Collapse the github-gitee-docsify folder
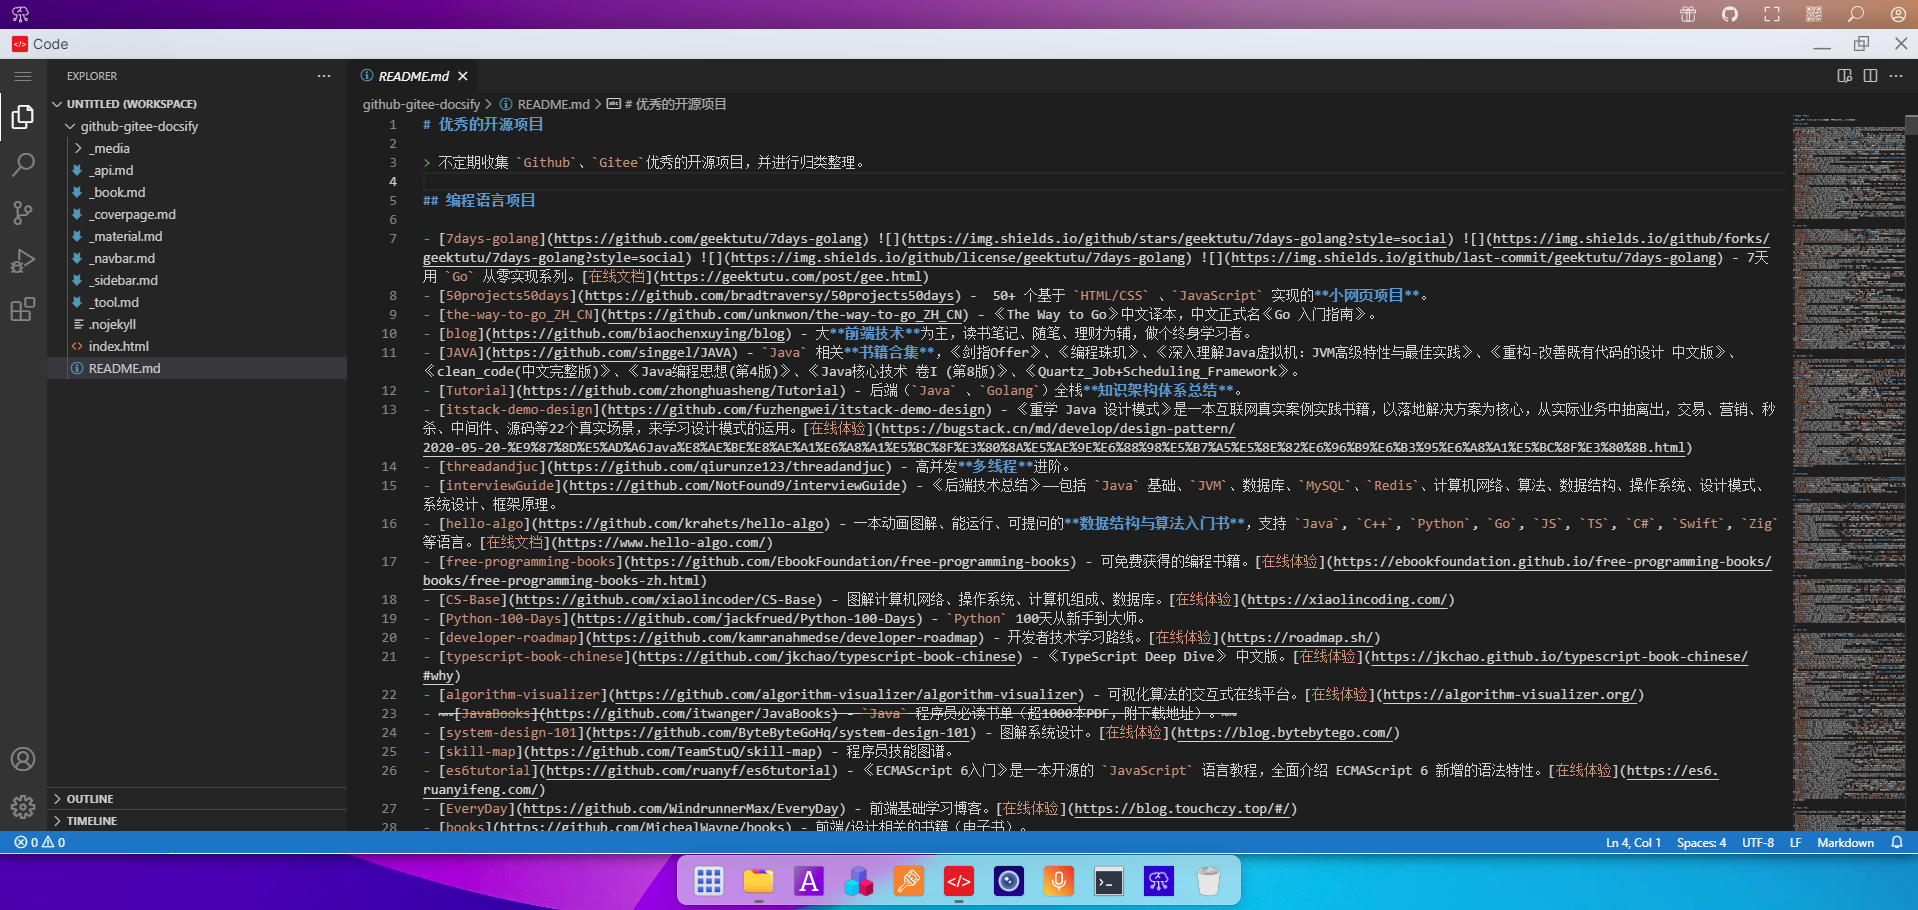 click(139, 126)
